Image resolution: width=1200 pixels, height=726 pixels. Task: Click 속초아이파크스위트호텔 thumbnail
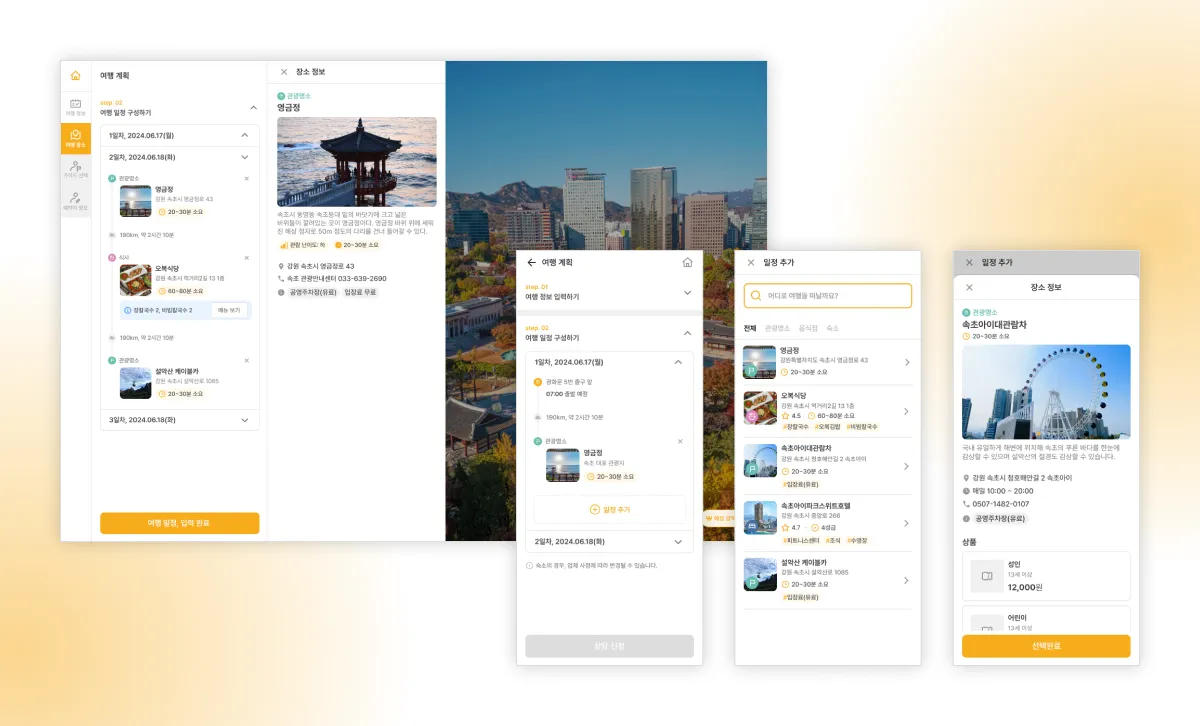[x=760, y=518]
